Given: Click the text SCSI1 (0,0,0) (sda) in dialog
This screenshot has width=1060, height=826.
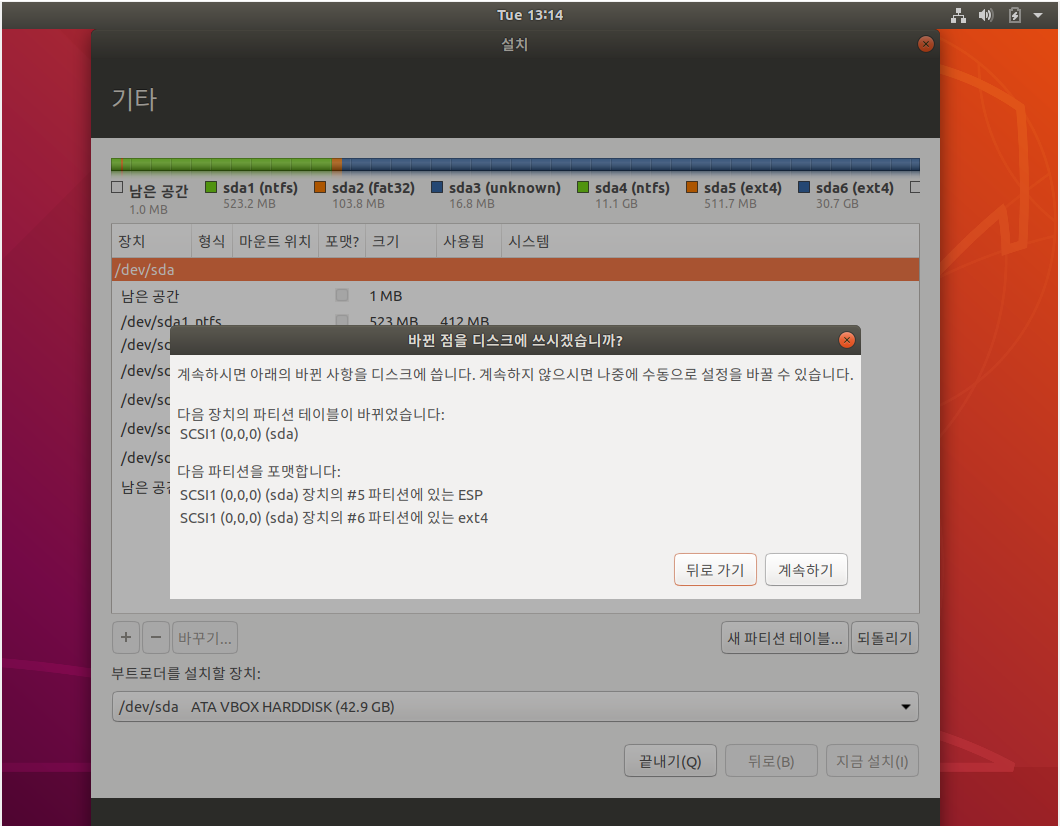Looking at the screenshot, I should pos(239,434).
